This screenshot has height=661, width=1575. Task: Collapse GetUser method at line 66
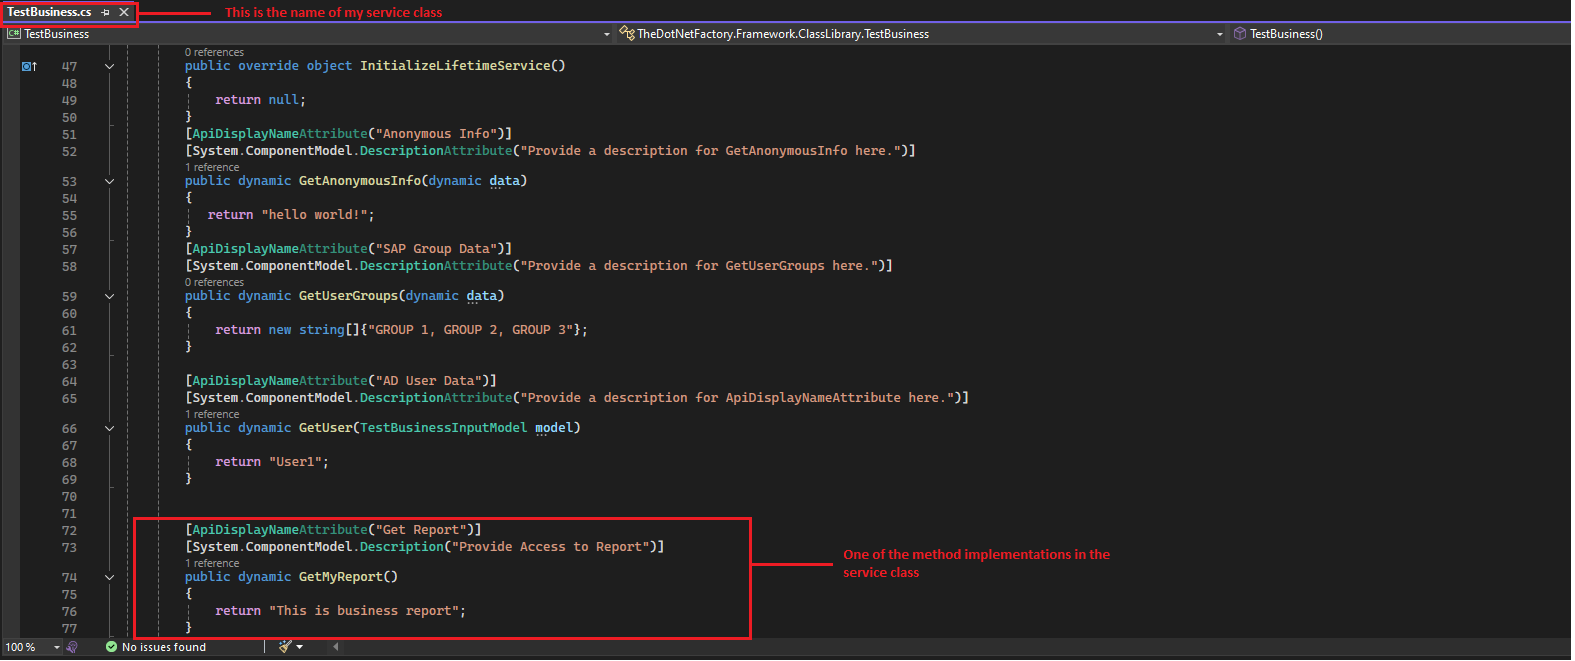(x=110, y=428)
